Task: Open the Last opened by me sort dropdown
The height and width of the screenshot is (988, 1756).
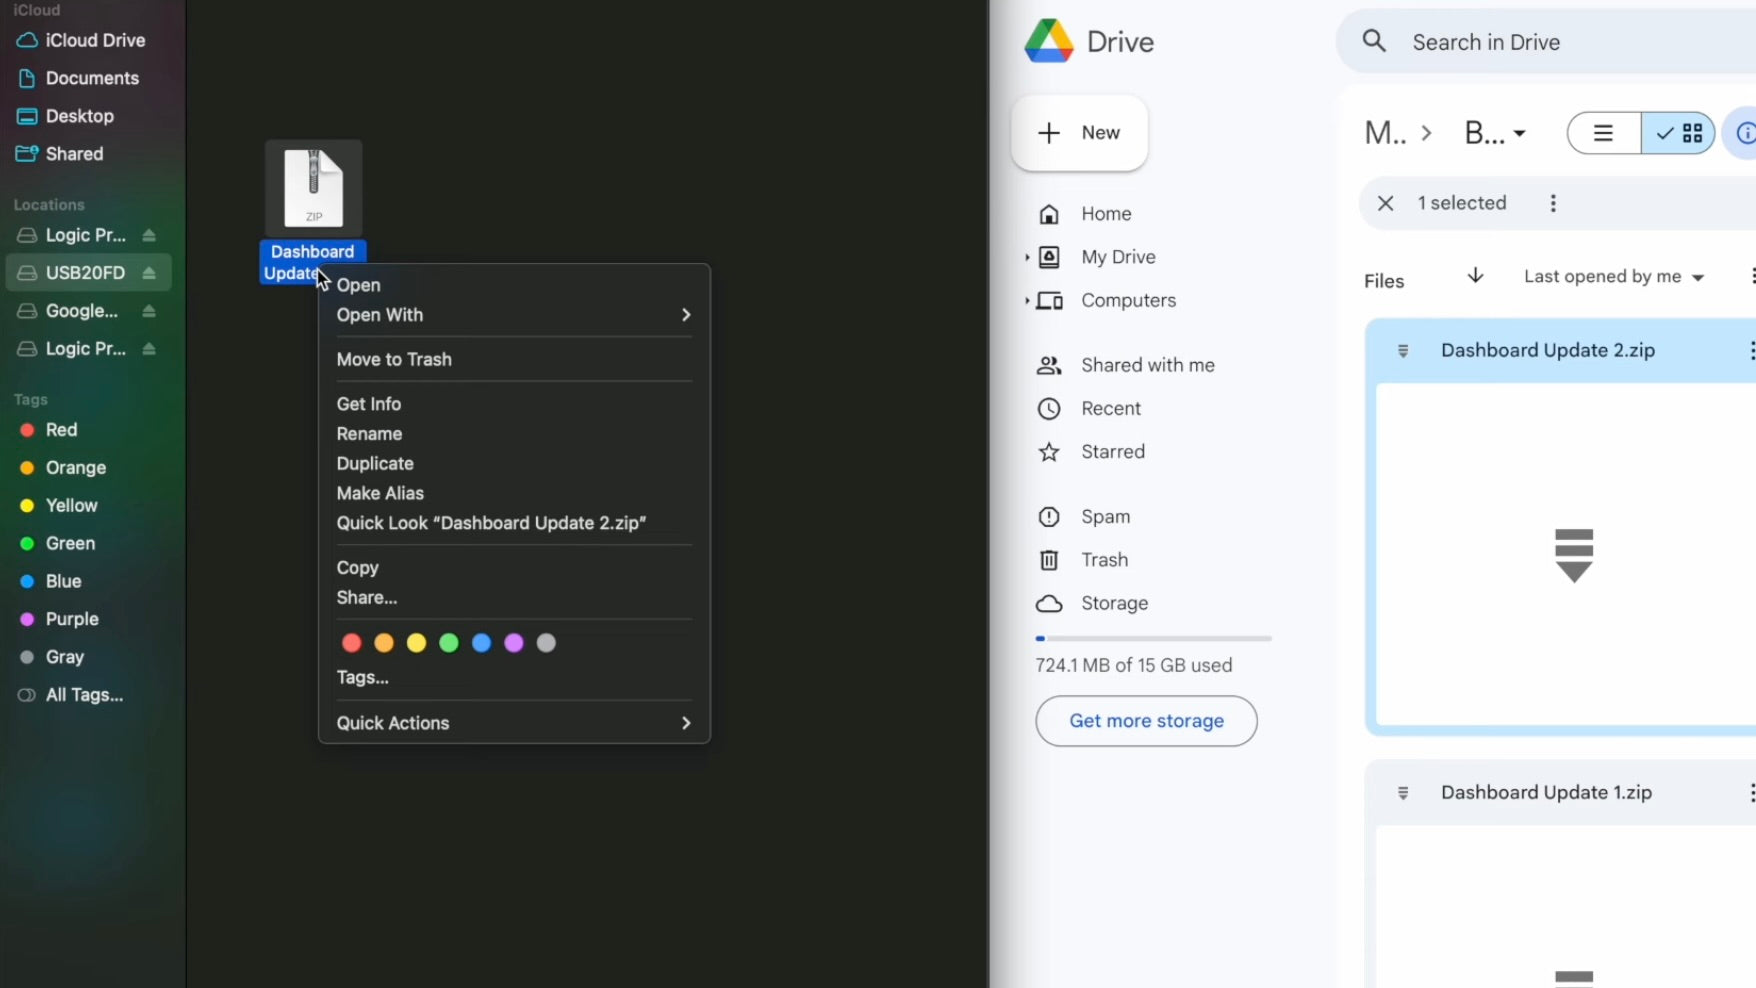Action: tap(1612, 277)
